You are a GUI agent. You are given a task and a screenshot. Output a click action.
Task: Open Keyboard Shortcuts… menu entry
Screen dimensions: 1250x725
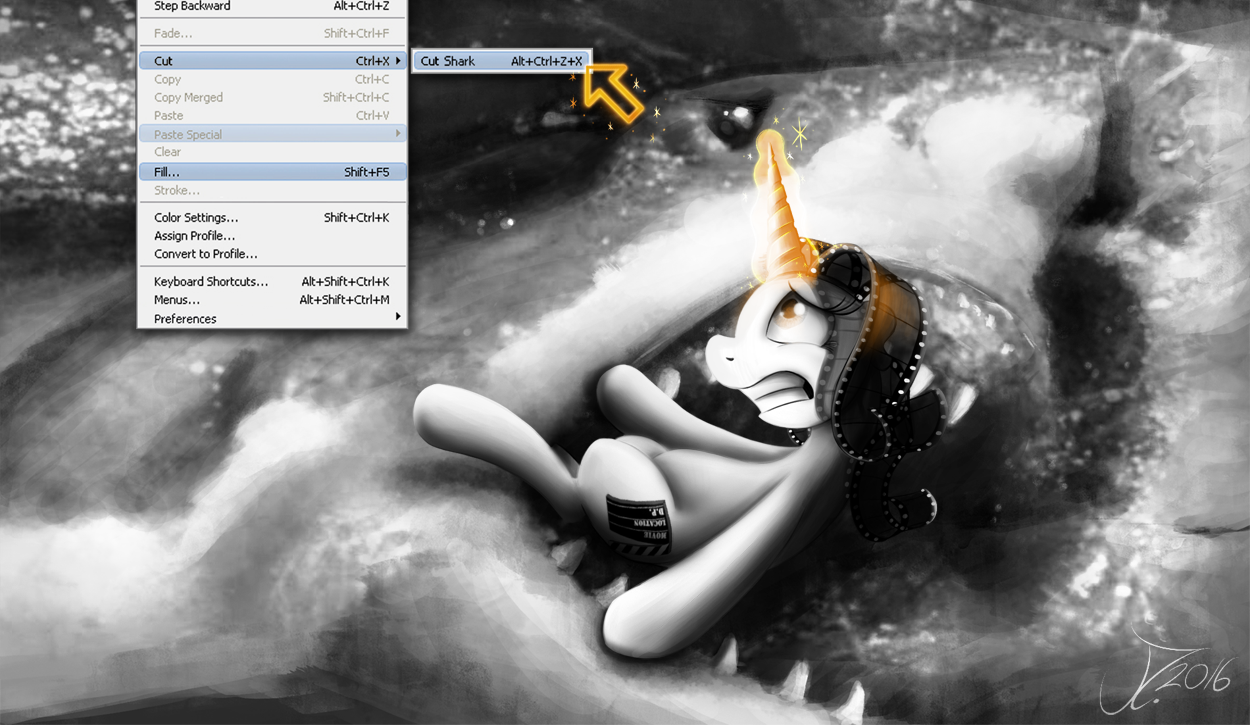coord(272,282)
